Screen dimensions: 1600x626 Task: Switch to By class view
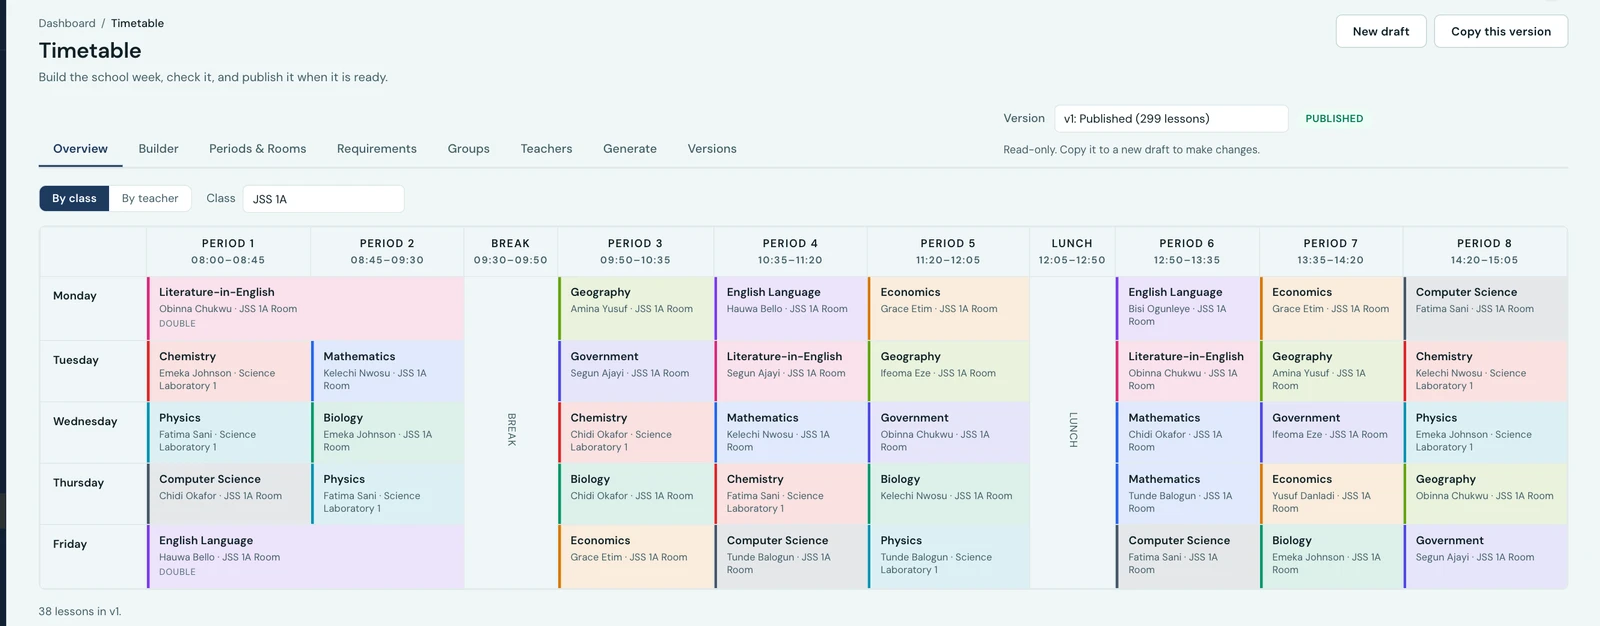[74, 198]
